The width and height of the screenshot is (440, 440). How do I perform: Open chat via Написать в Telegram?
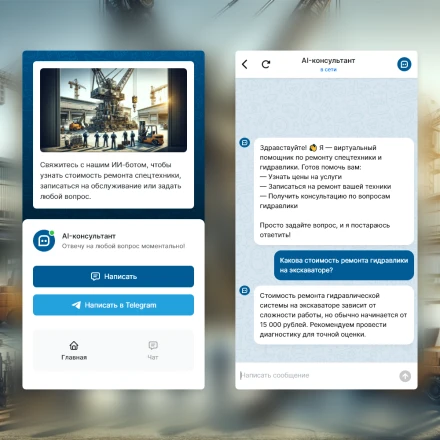pyautogui.click(x=113, y=305)
